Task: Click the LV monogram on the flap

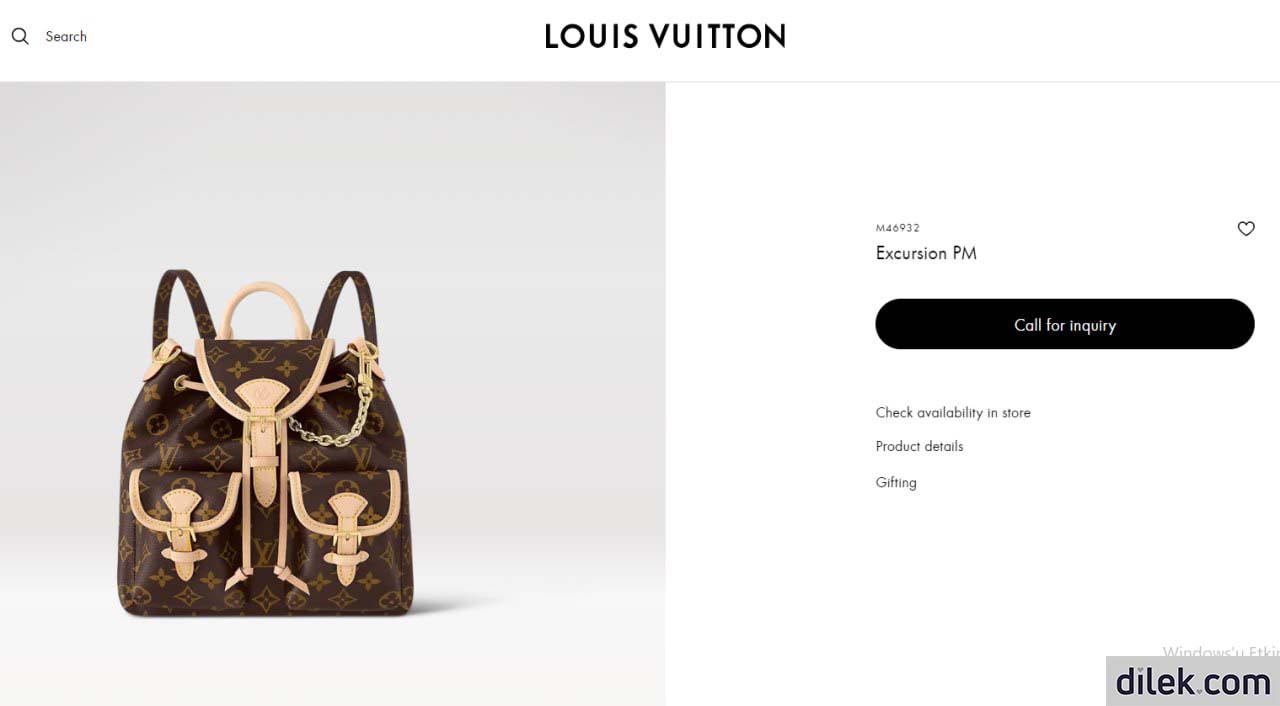Action: point(262,354)
